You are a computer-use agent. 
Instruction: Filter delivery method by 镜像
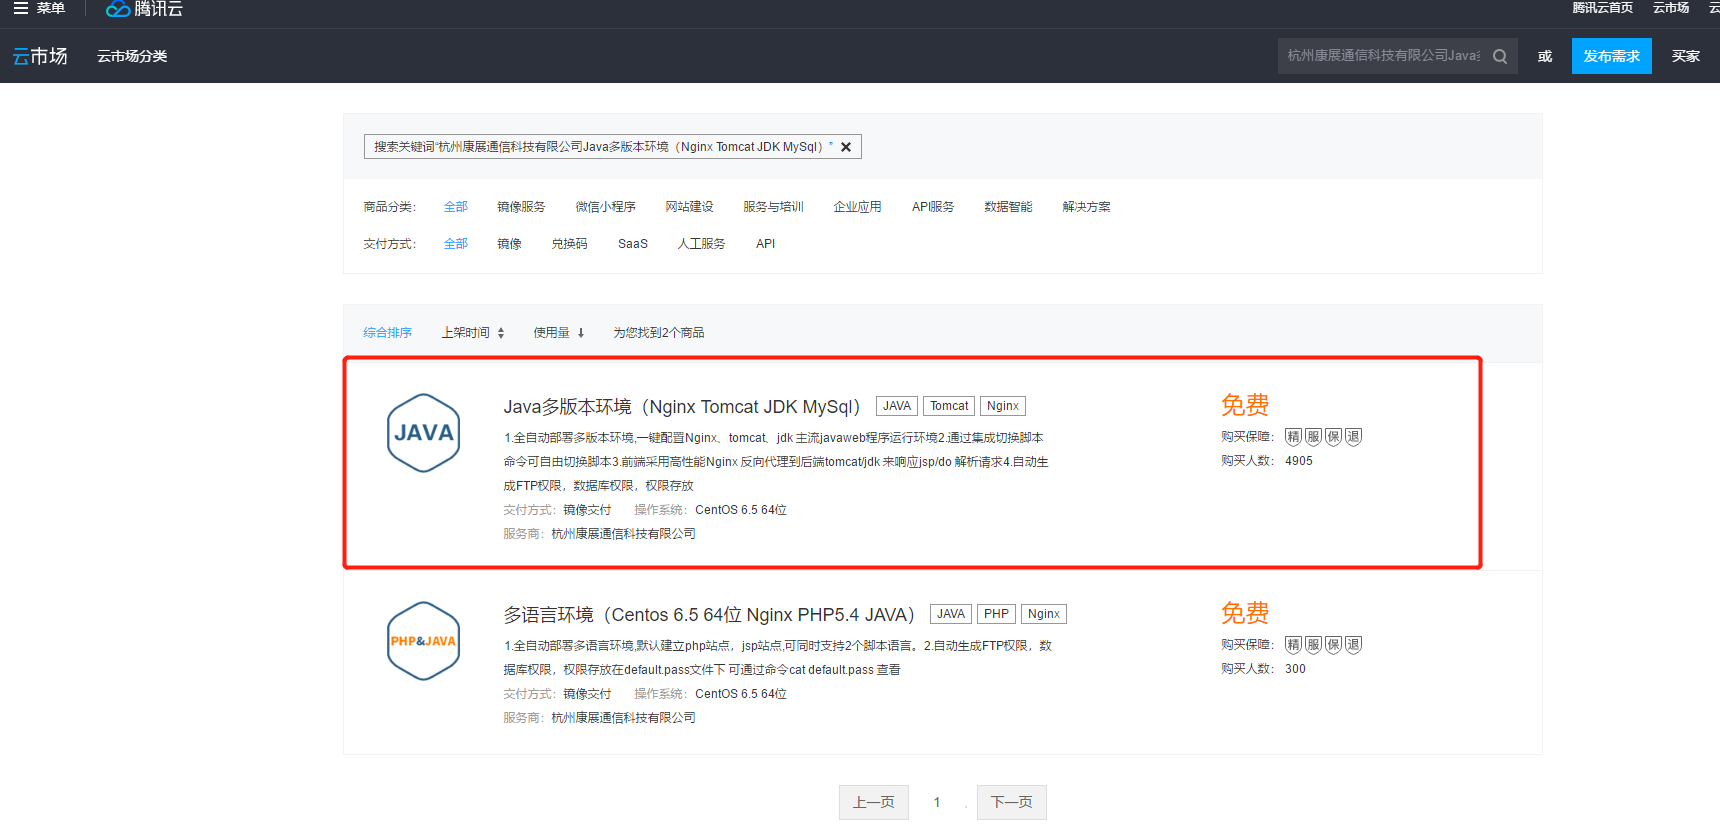coord(510,244)
